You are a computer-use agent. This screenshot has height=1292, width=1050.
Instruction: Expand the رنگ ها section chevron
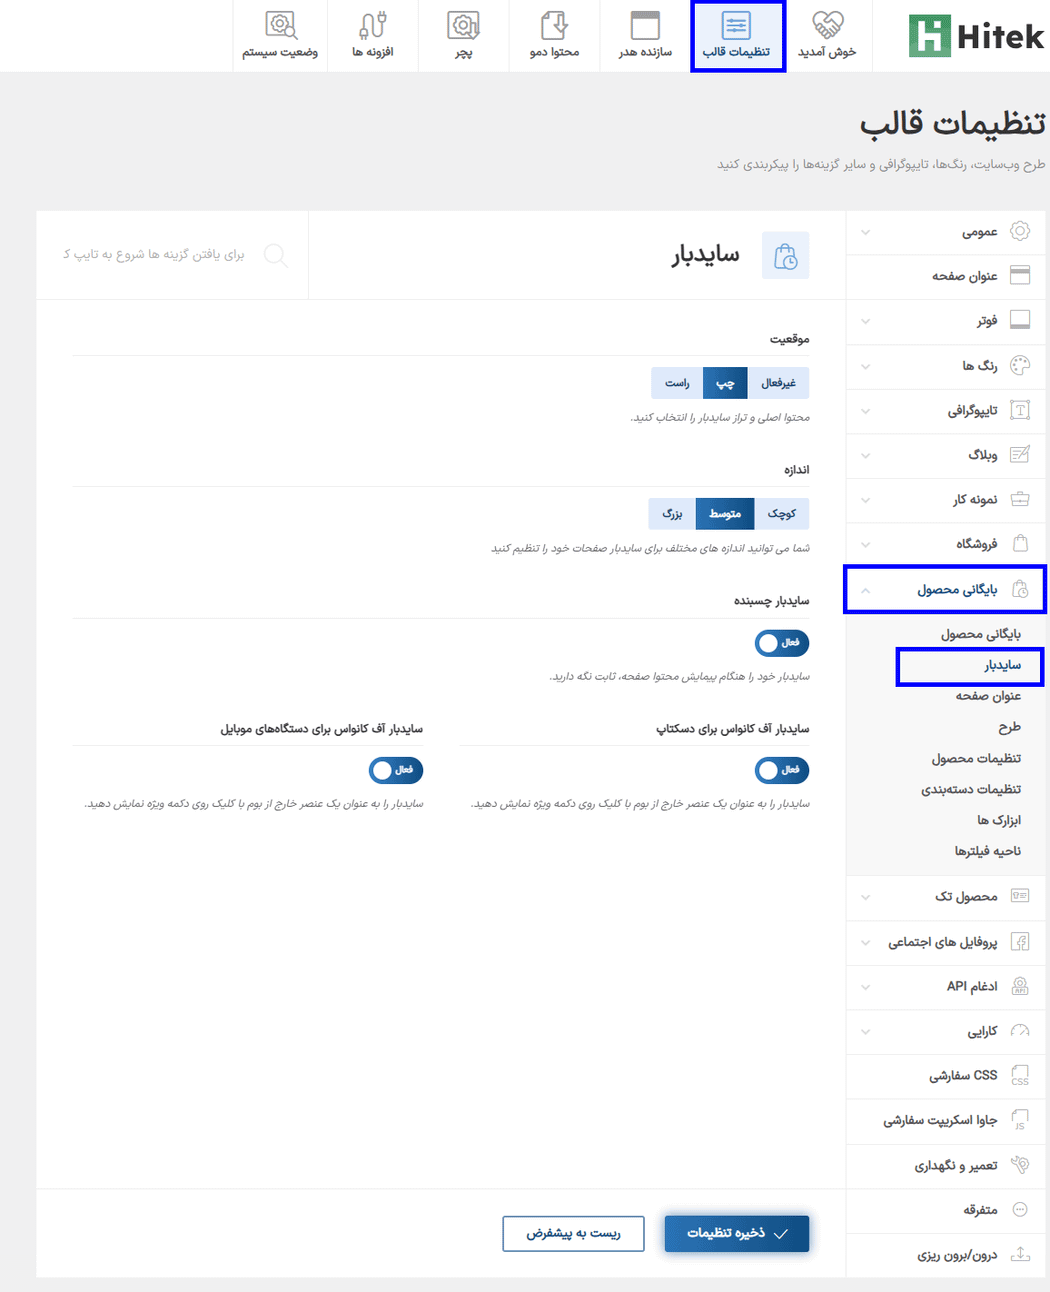point(866,366)
